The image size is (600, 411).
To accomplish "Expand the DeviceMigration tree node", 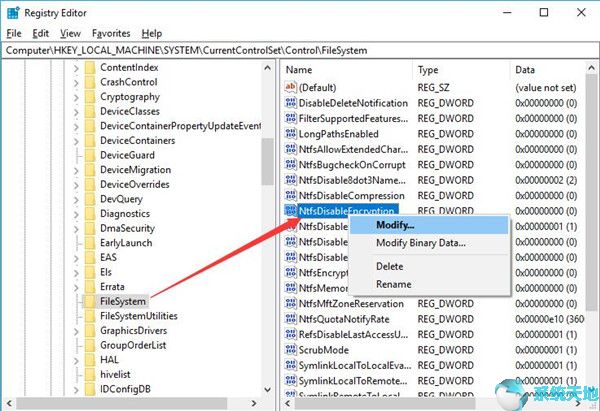I will pos(76,170).
